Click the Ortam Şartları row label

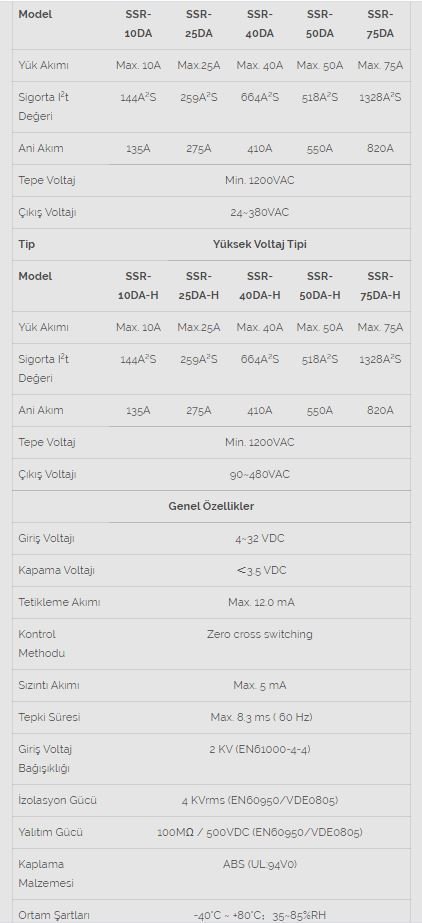(54, 915)
